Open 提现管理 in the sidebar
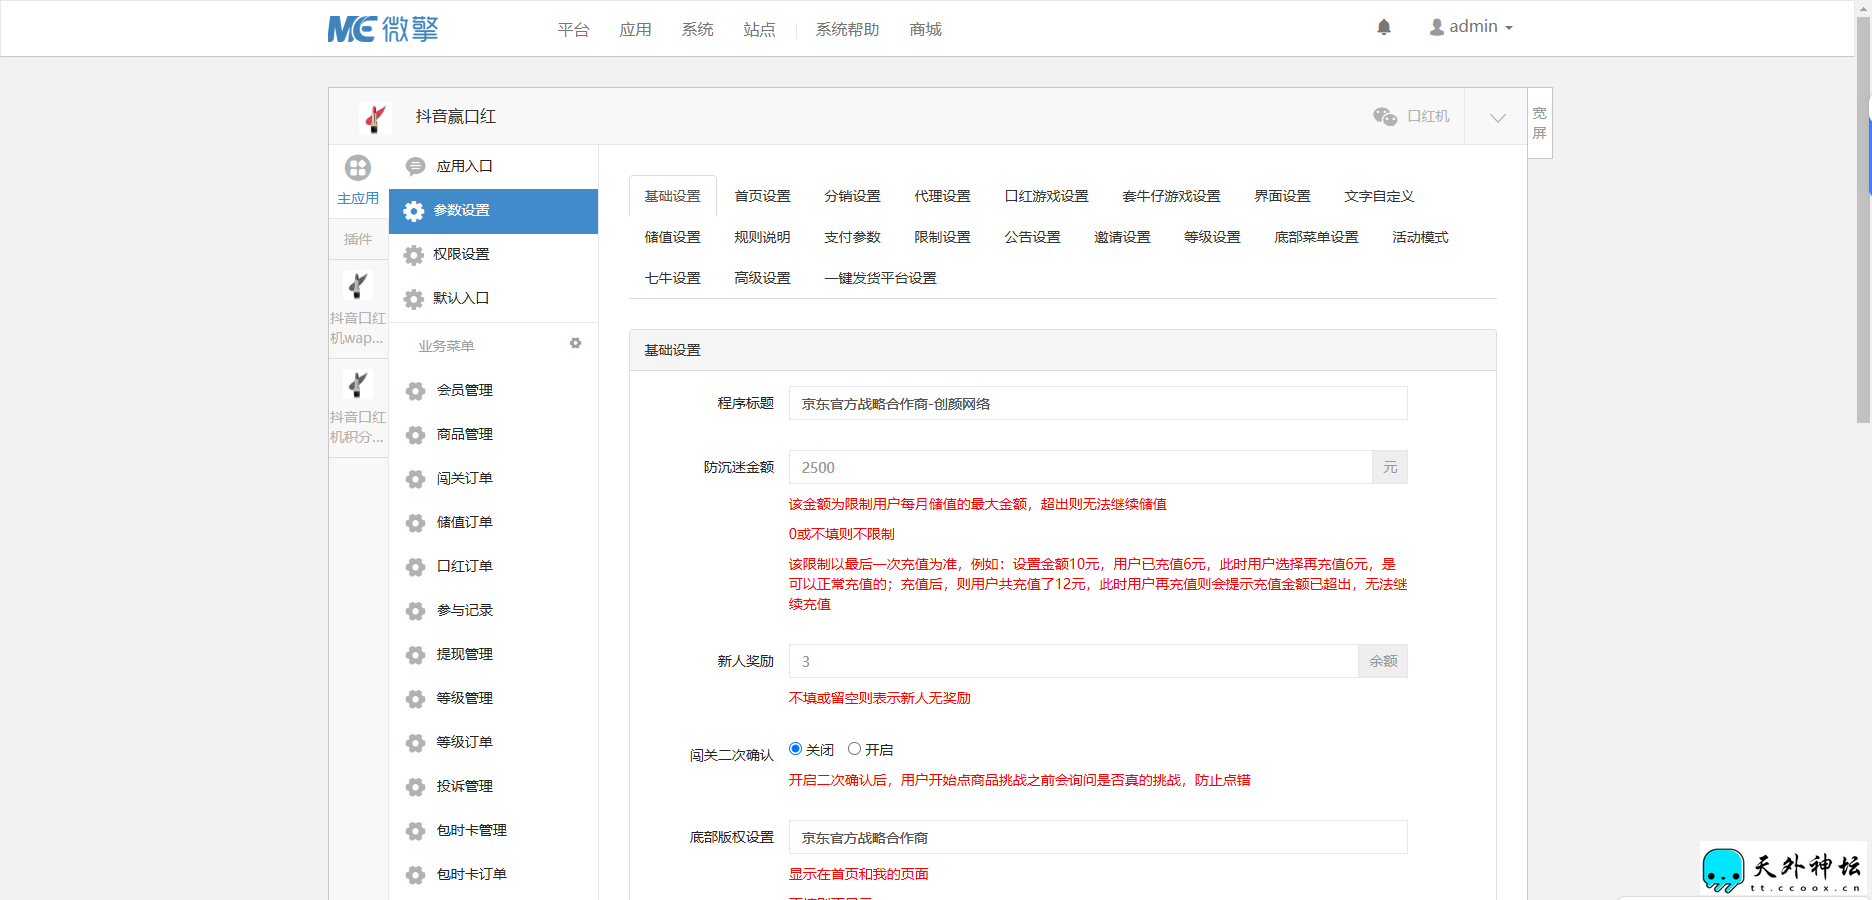Image resolution: width=1872 pixels, height=900 pixels. [x=464, y=655]
